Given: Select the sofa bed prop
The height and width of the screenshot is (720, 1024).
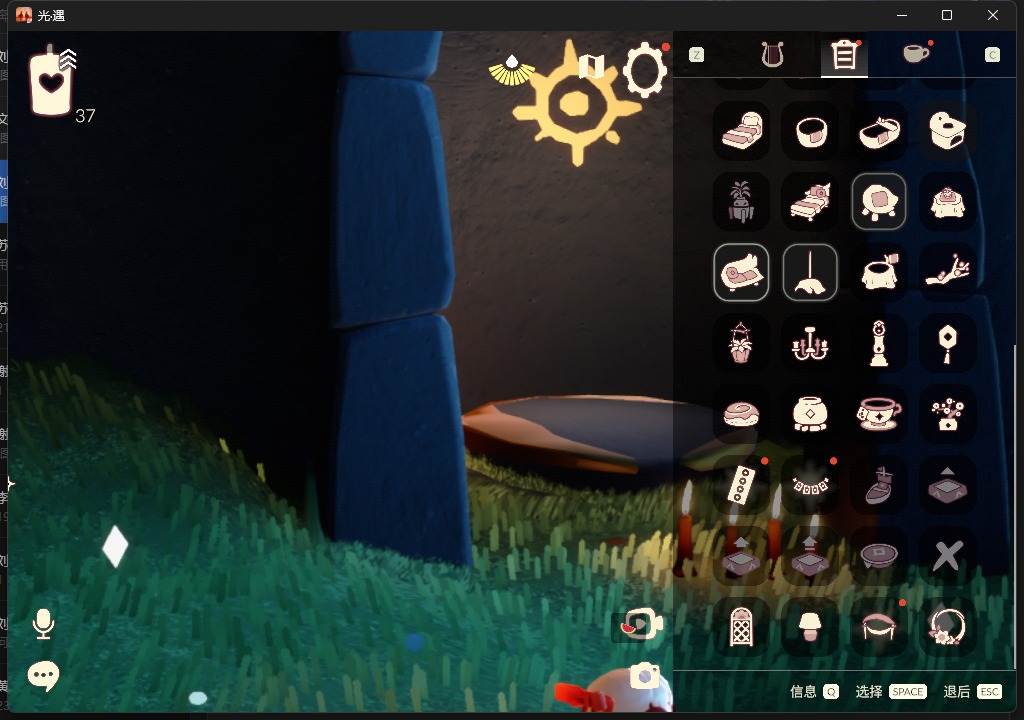Looking at the screenshot, I should pos(741,131).
